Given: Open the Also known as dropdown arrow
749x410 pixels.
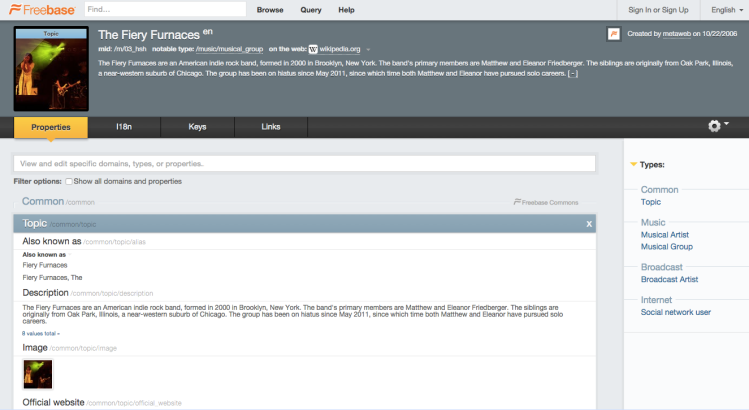Looking at the screenshot, I should coord(69,255).
